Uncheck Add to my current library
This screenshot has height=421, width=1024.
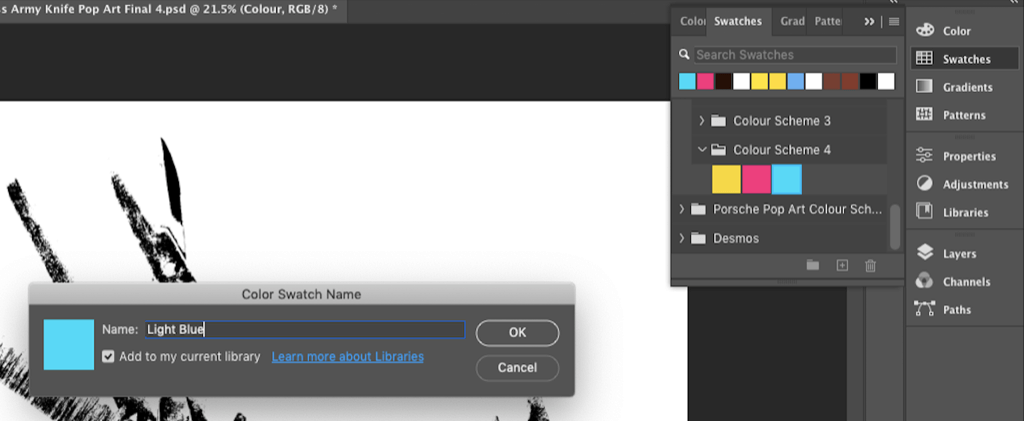(108, 357)
